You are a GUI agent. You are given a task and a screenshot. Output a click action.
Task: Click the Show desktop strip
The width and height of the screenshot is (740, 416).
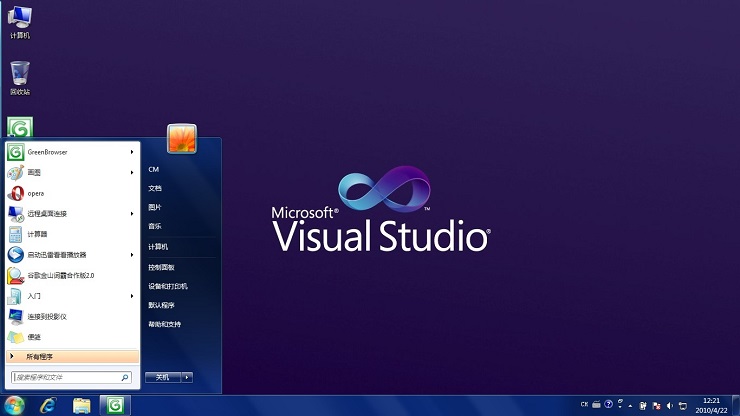pos(736,406)
